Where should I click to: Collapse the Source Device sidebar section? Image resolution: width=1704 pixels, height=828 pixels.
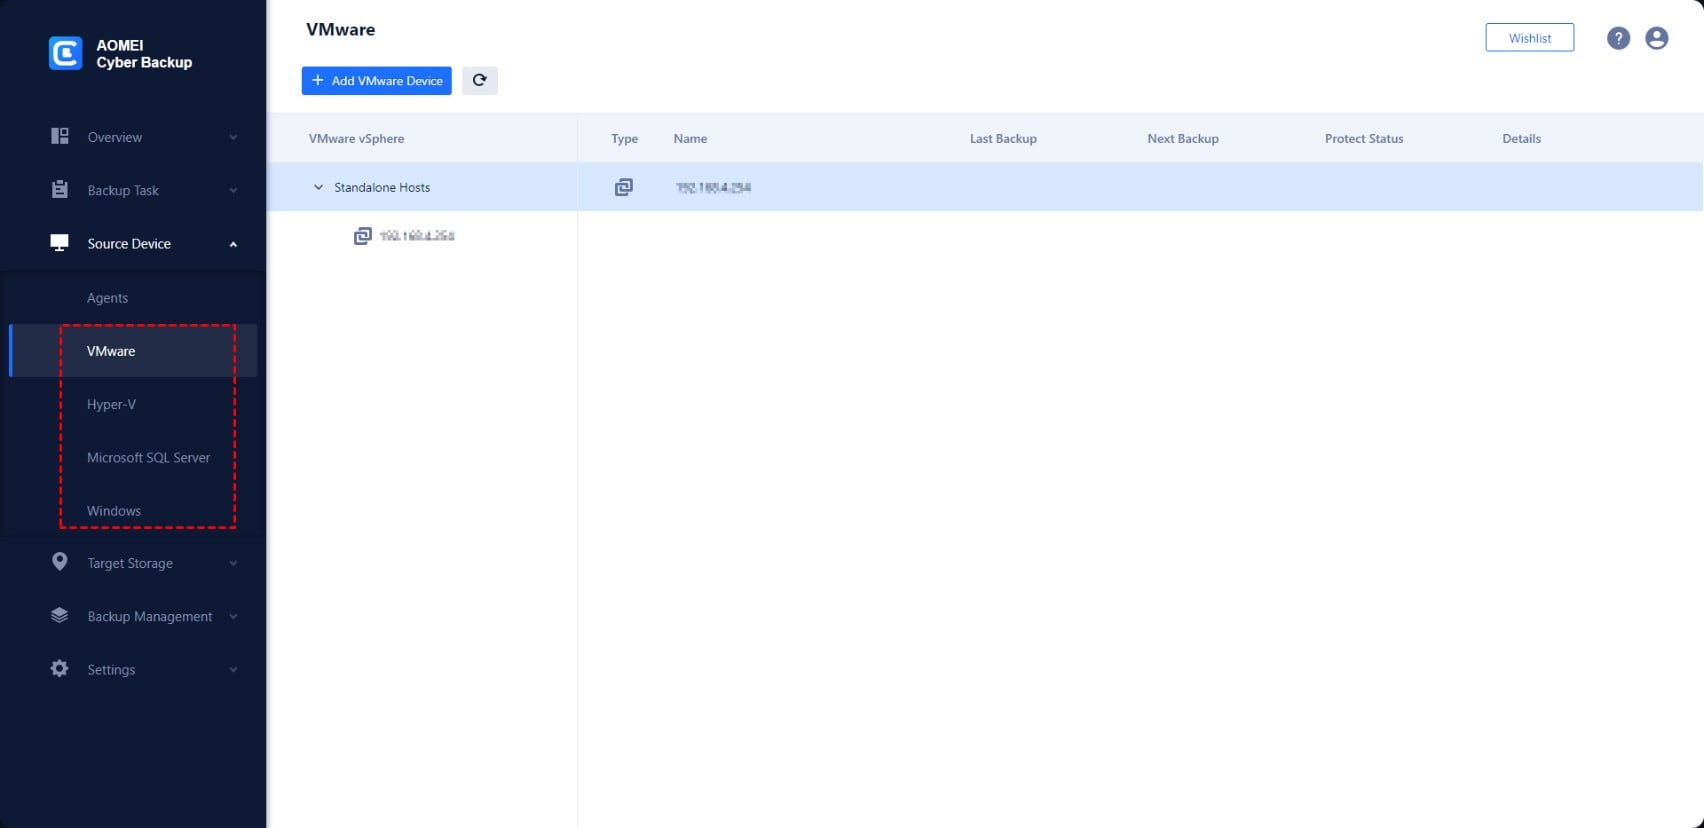pos(233,244)
